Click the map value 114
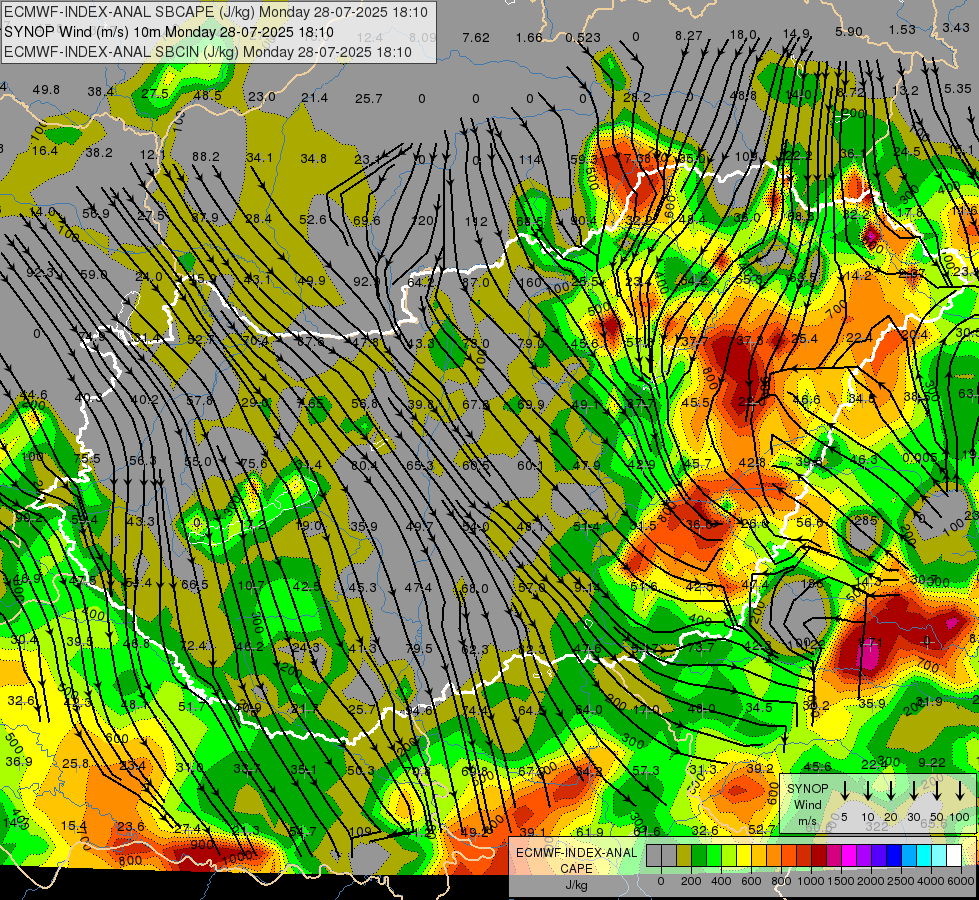This screenshot has width=979, height=900. tap(529, 160)
